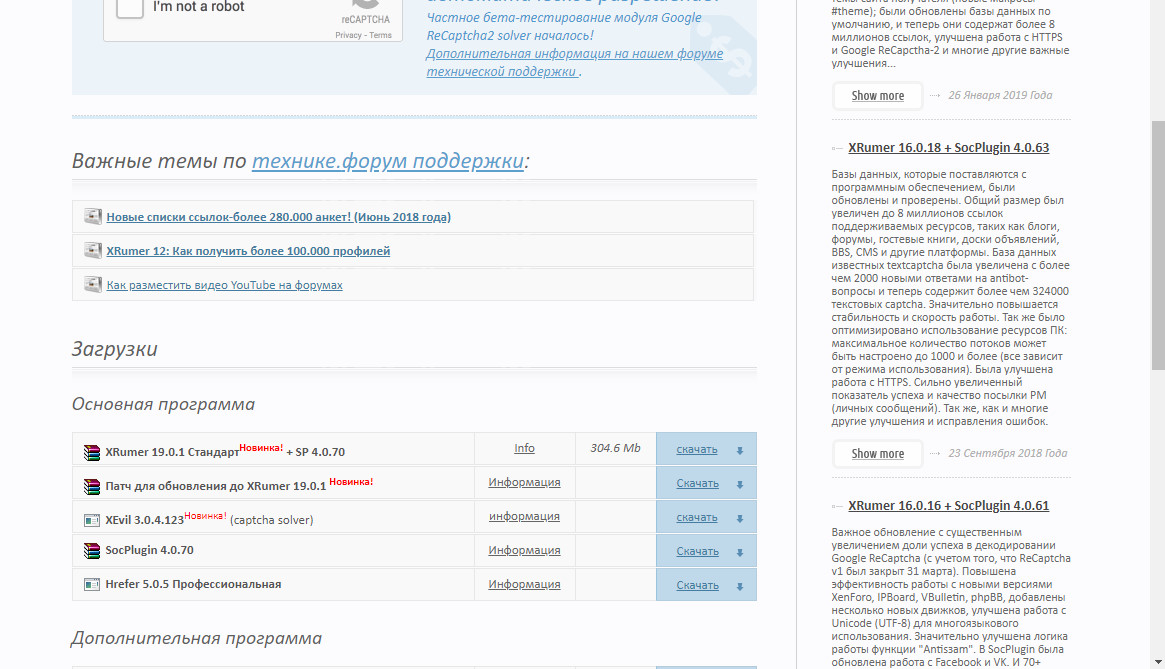
Task: Click the download arrow in the SocPlugin 4.0.70 row
Action: tap(740, 552)
